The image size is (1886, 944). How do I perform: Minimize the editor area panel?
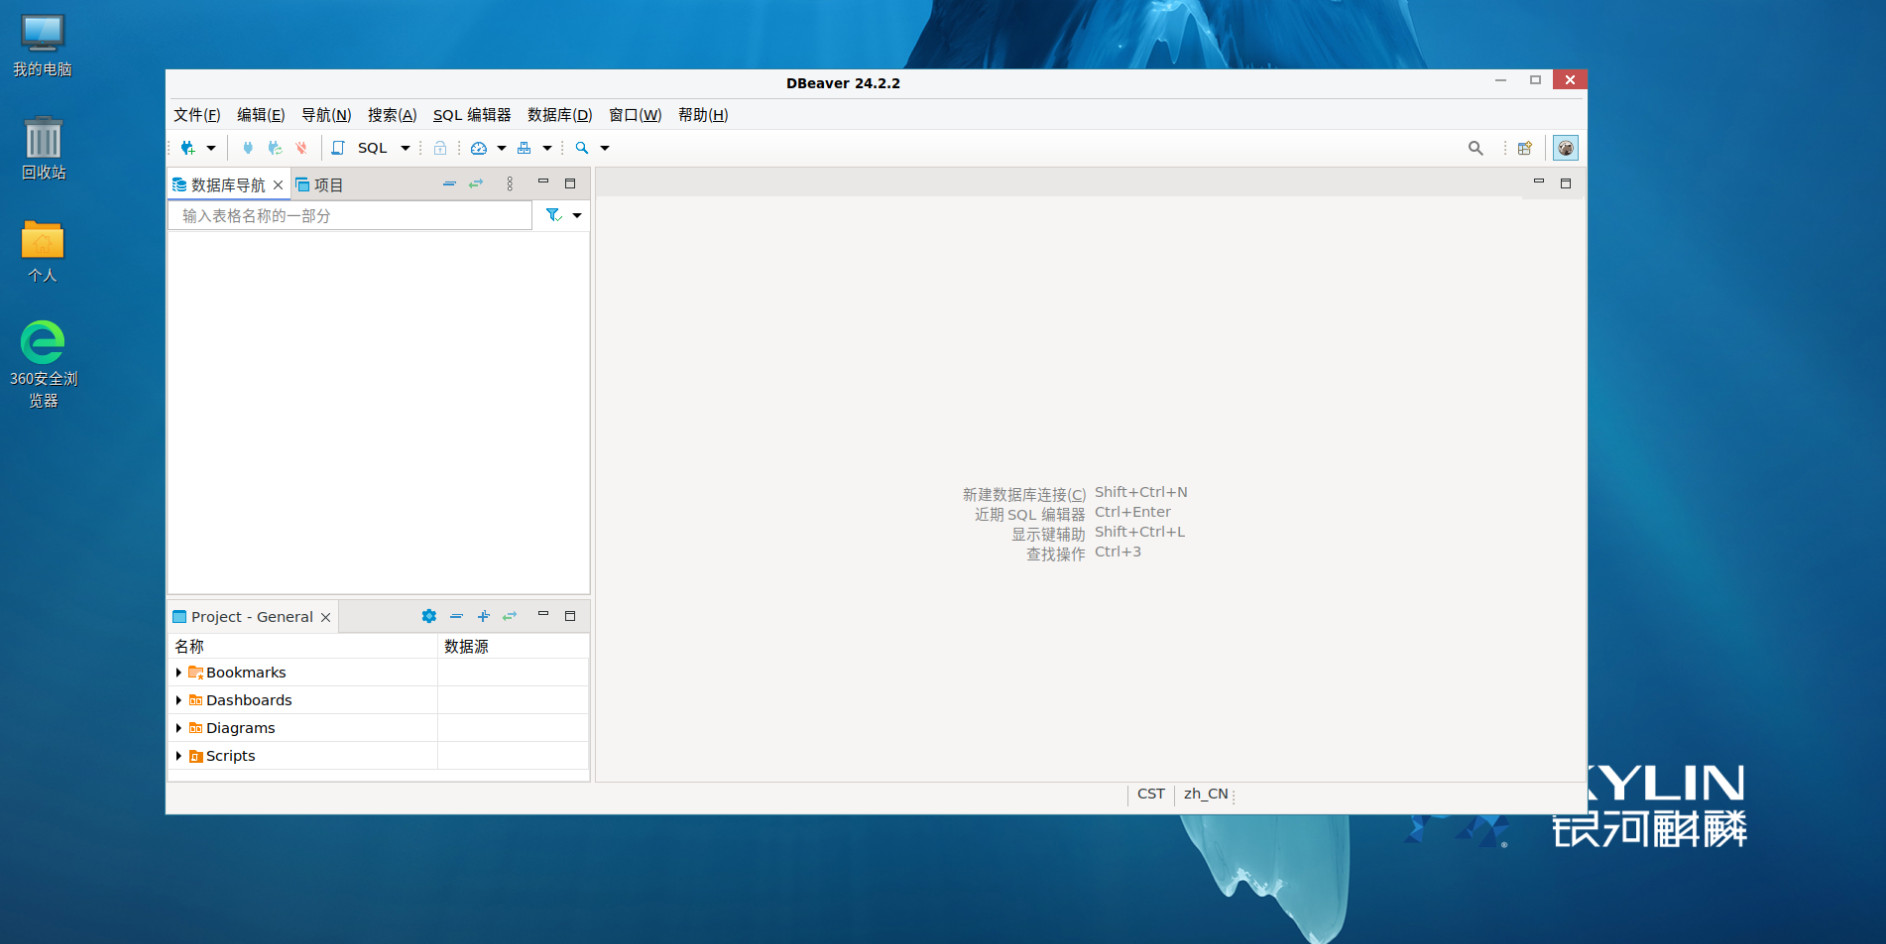coord(1539,182)
